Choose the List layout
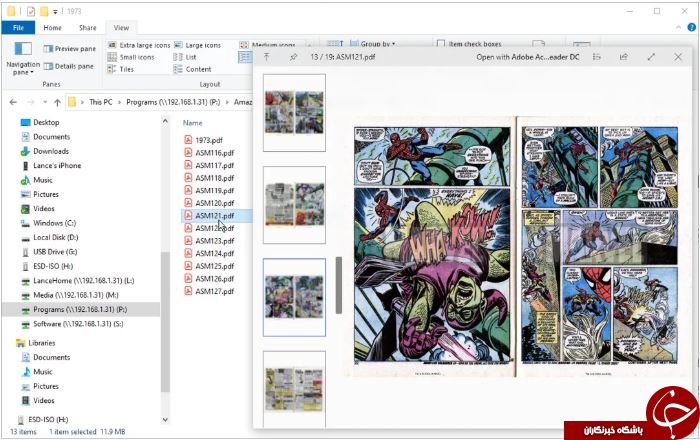Image resolution: width=700 pixels, height=440 pixels. pyautogui.click(x=185, y=57)
